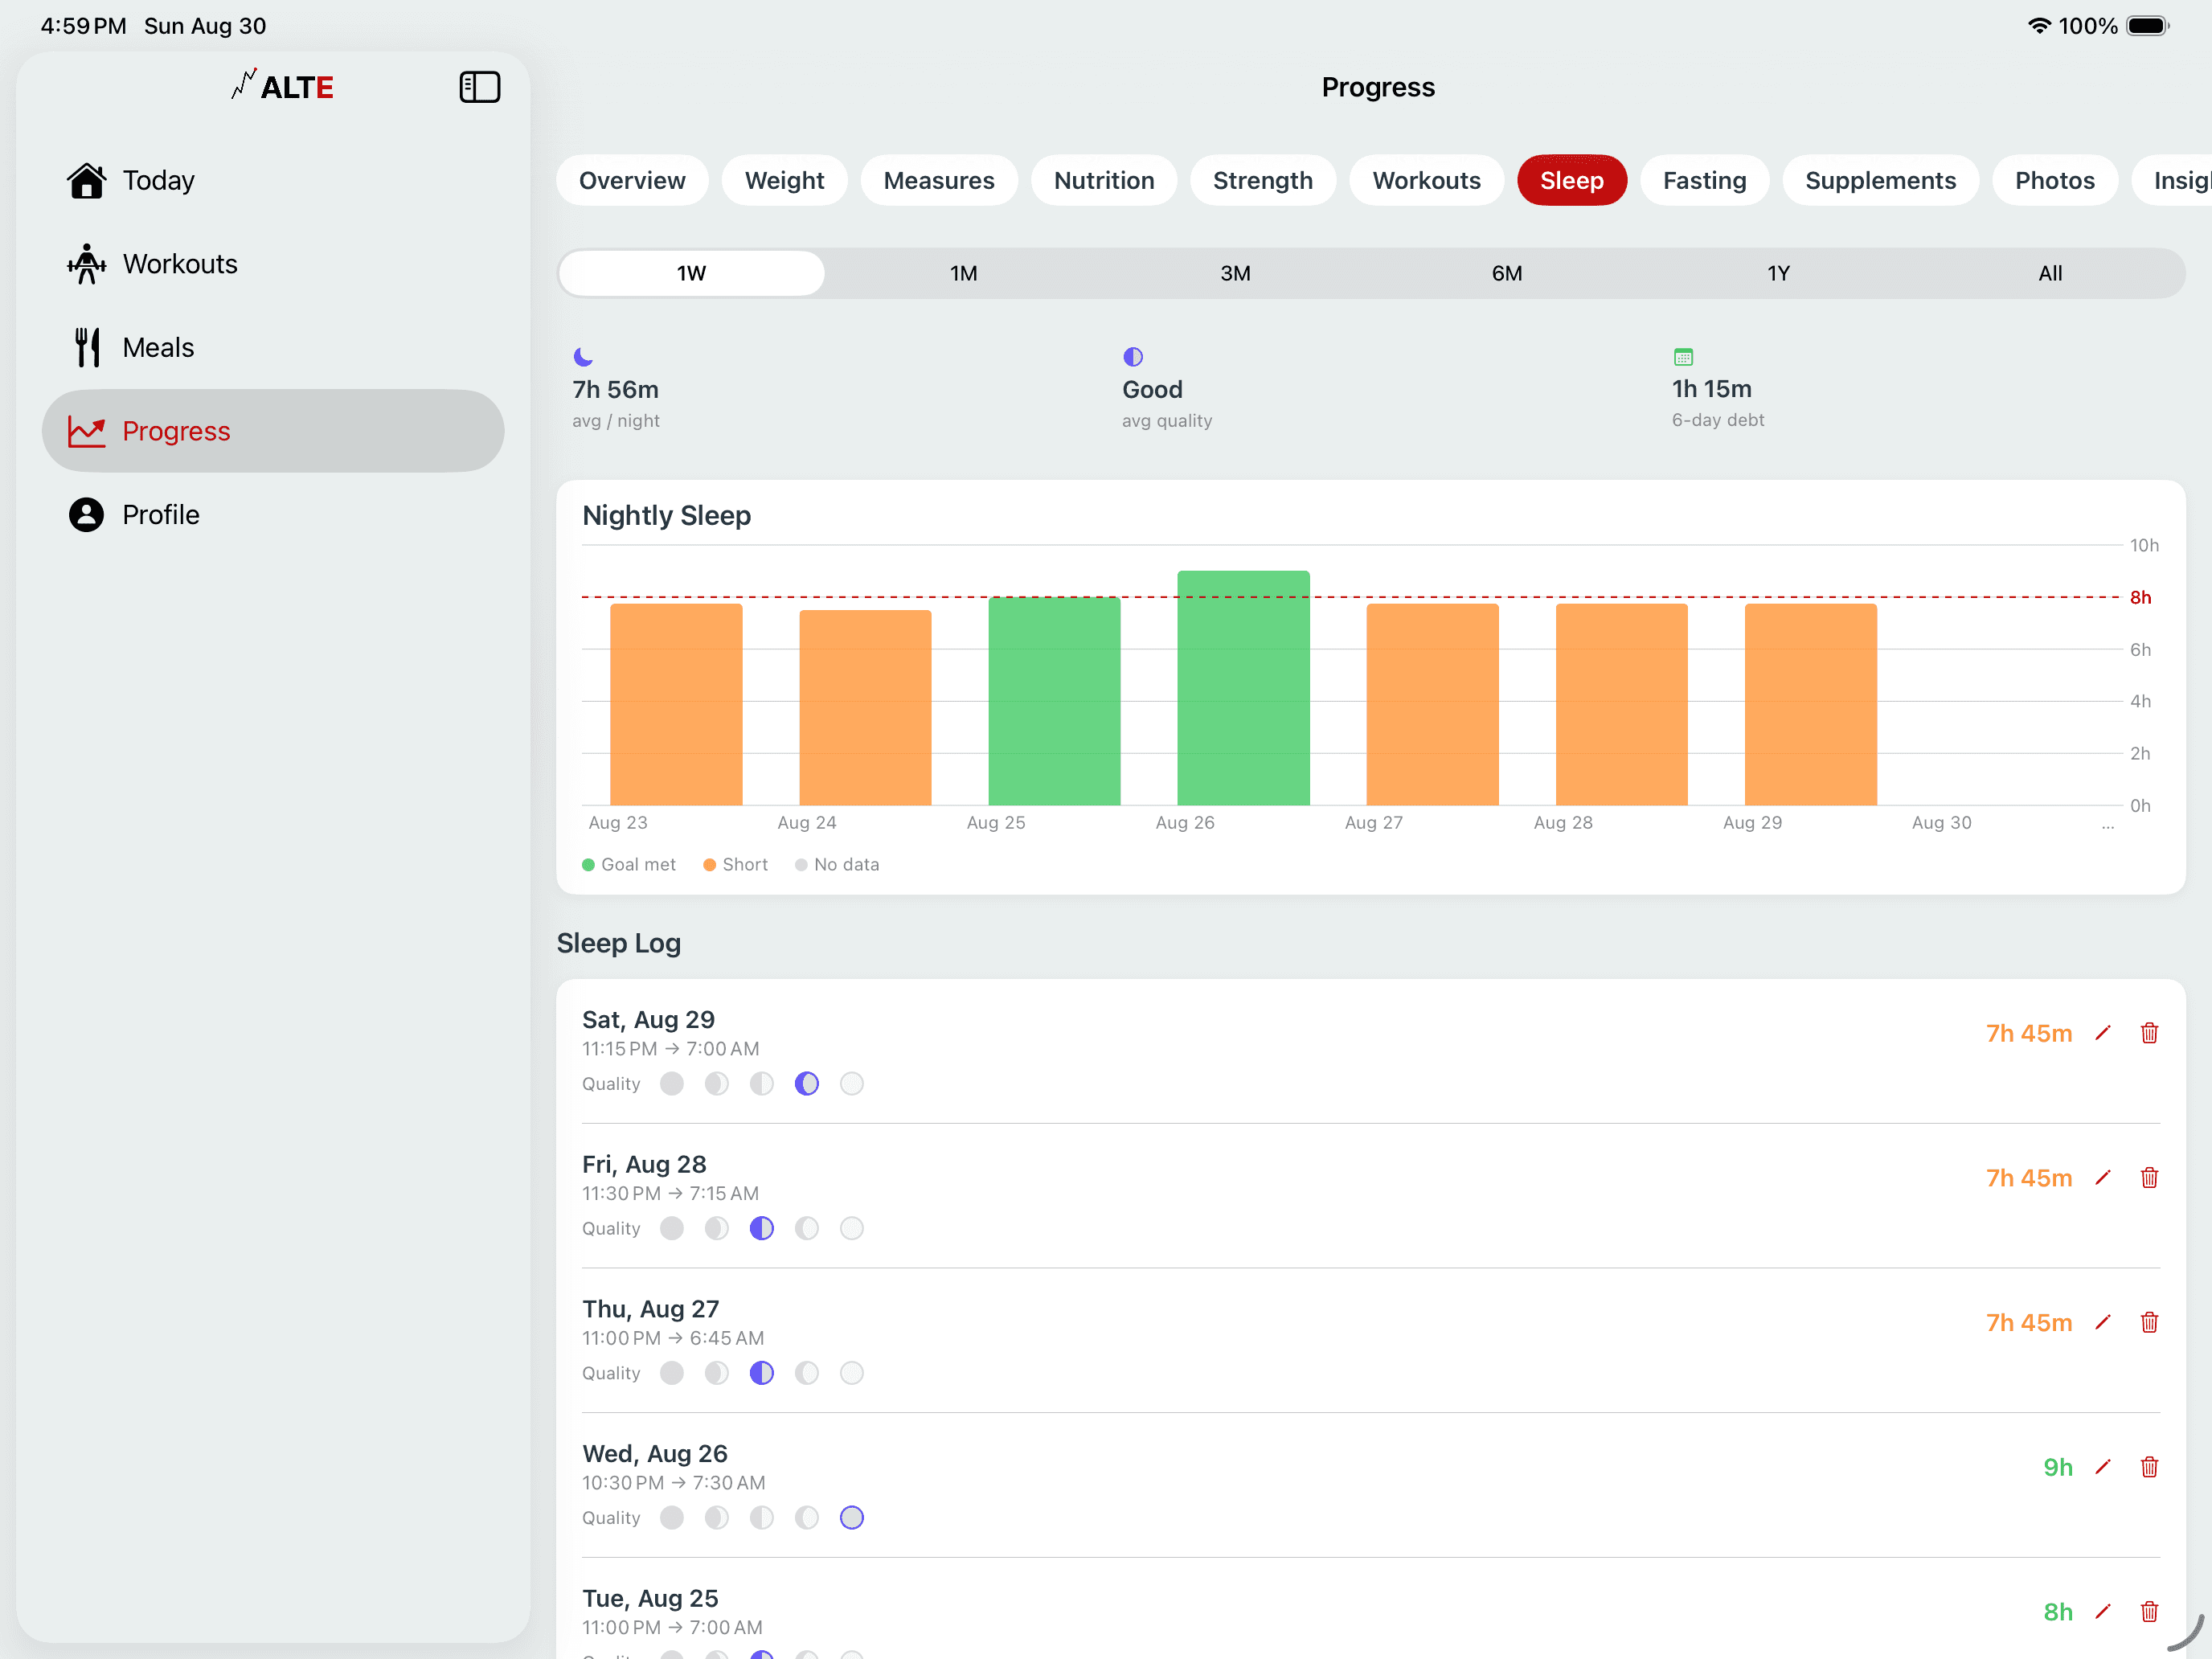Switch time range to All
This screenshot has width=2212, height=1659.
point(2049,273)
